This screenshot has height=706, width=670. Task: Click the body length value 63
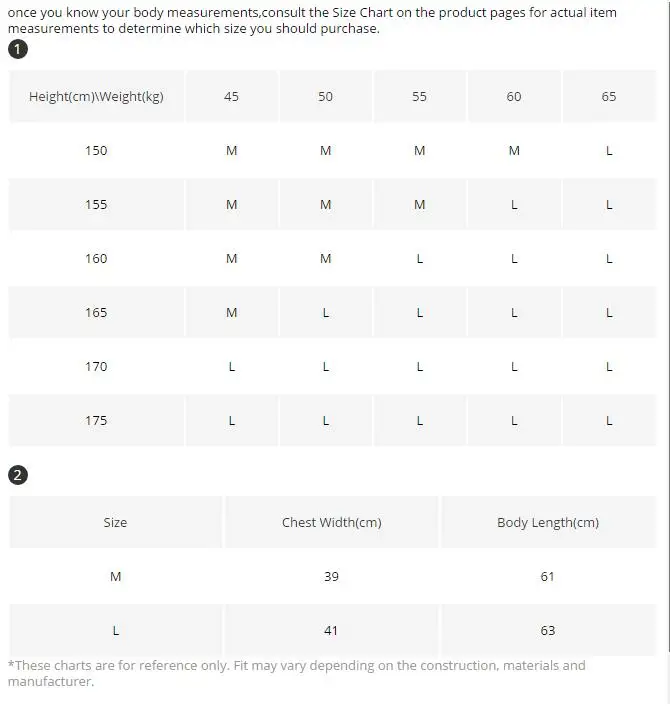pyautogui.click(x=548, y=630)
